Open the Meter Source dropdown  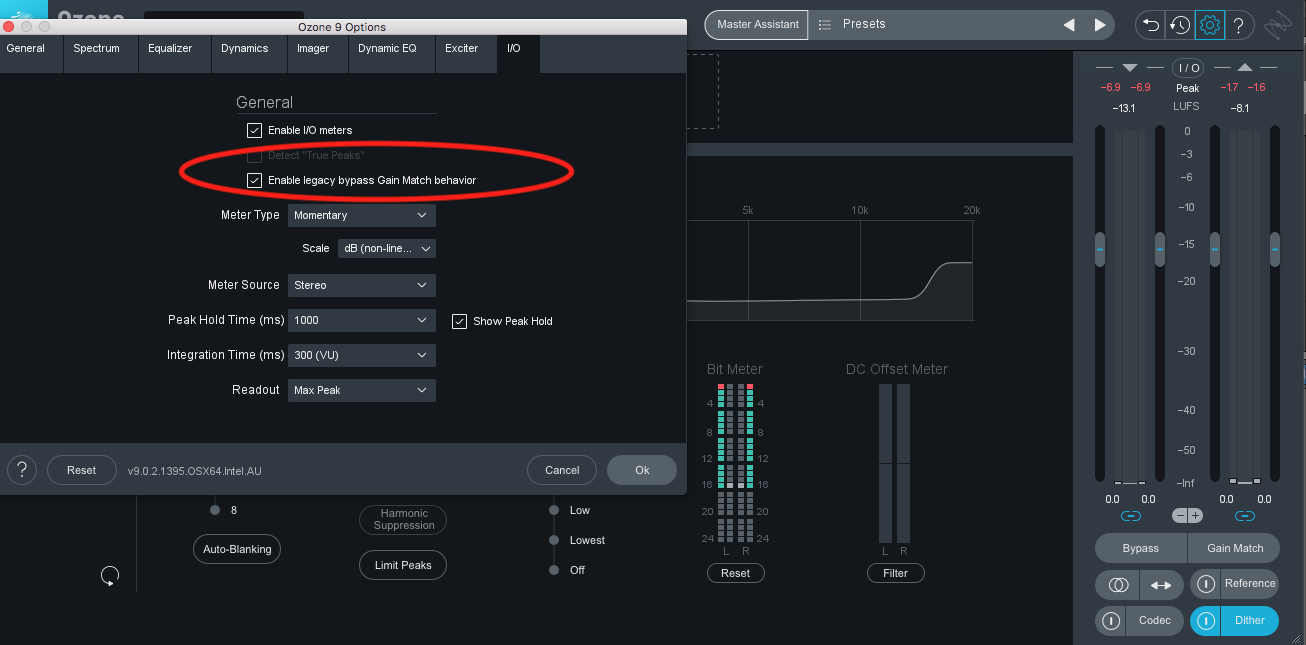click(362, 285)
